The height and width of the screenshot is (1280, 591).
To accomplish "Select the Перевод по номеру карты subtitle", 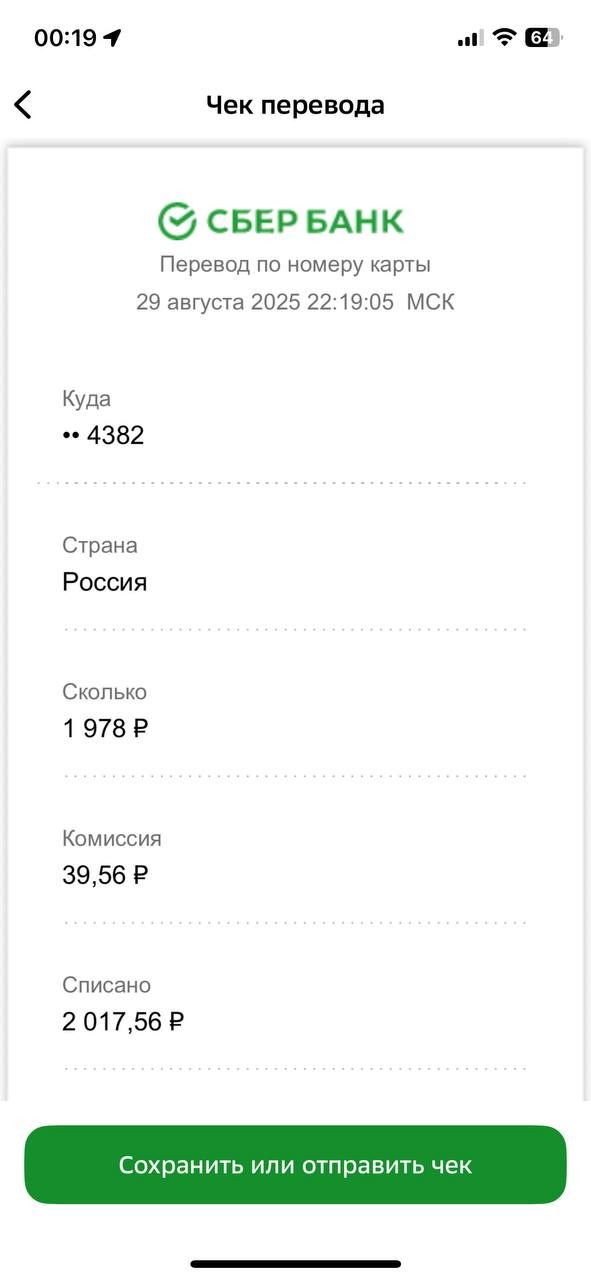I will [295, 265].
